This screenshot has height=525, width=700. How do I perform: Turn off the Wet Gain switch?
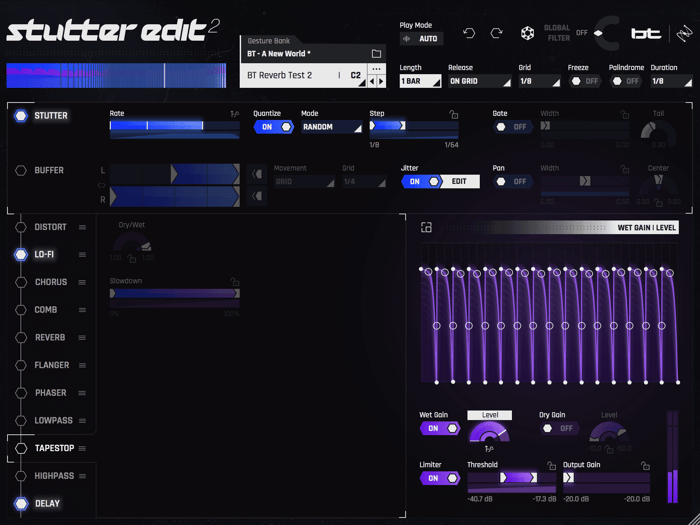[x=440, y=429]
